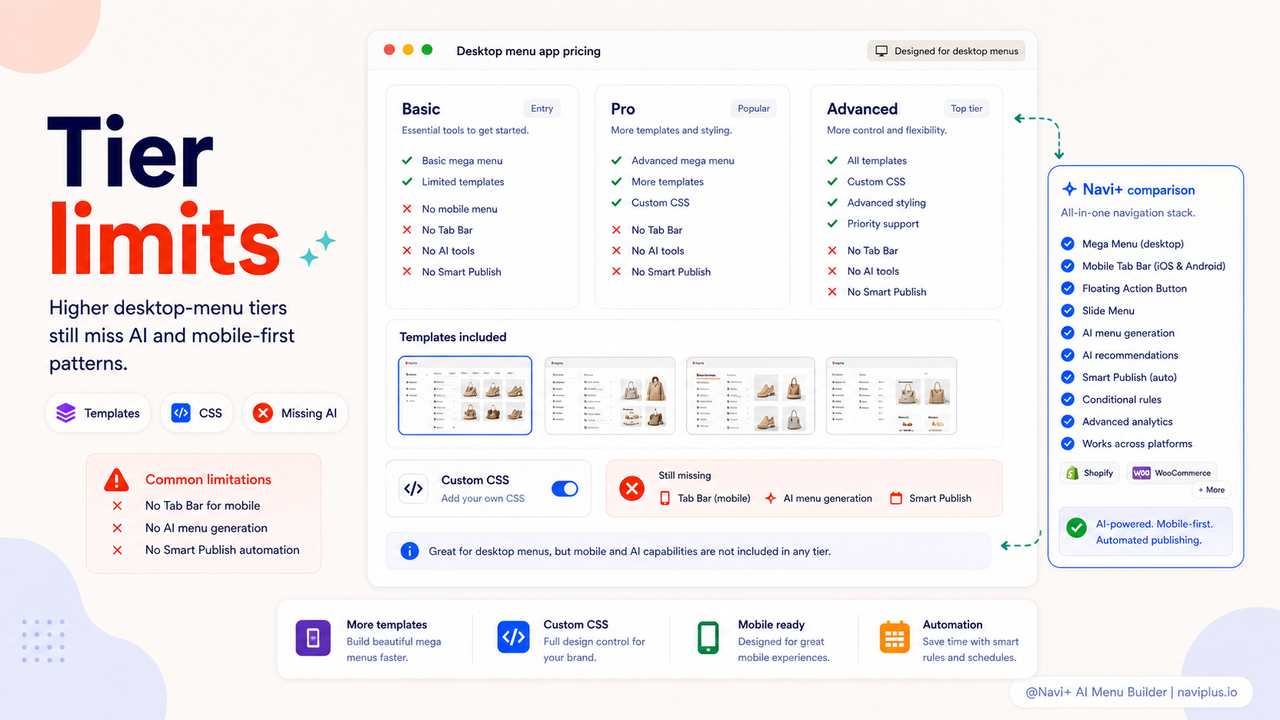Image resolution: width=1280 pixels, height=720 pixels.
Task: Select the first template thumbnail
Action: 465,396
